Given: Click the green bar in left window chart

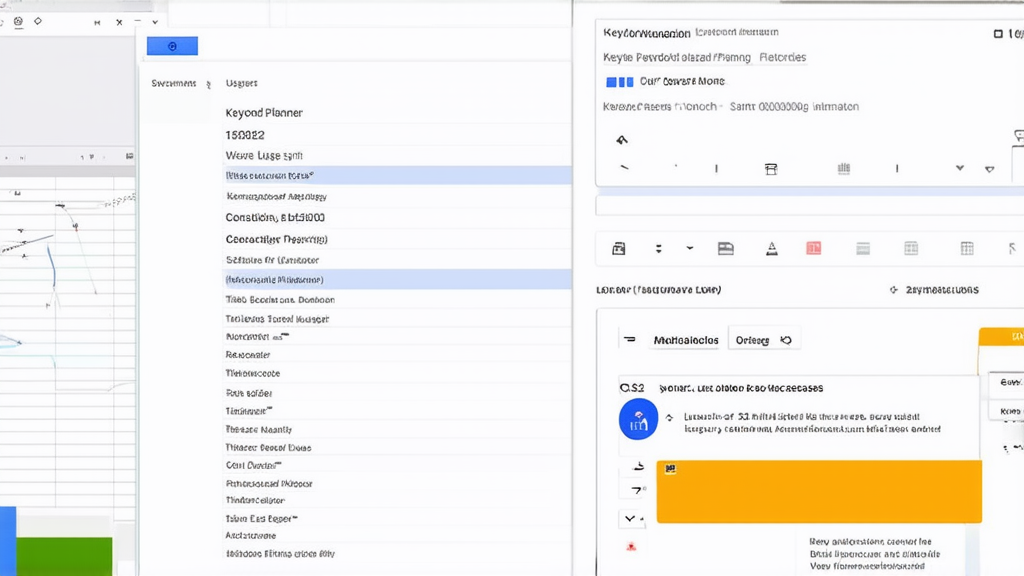Looking at the screenshot, I should pos(64,556).
